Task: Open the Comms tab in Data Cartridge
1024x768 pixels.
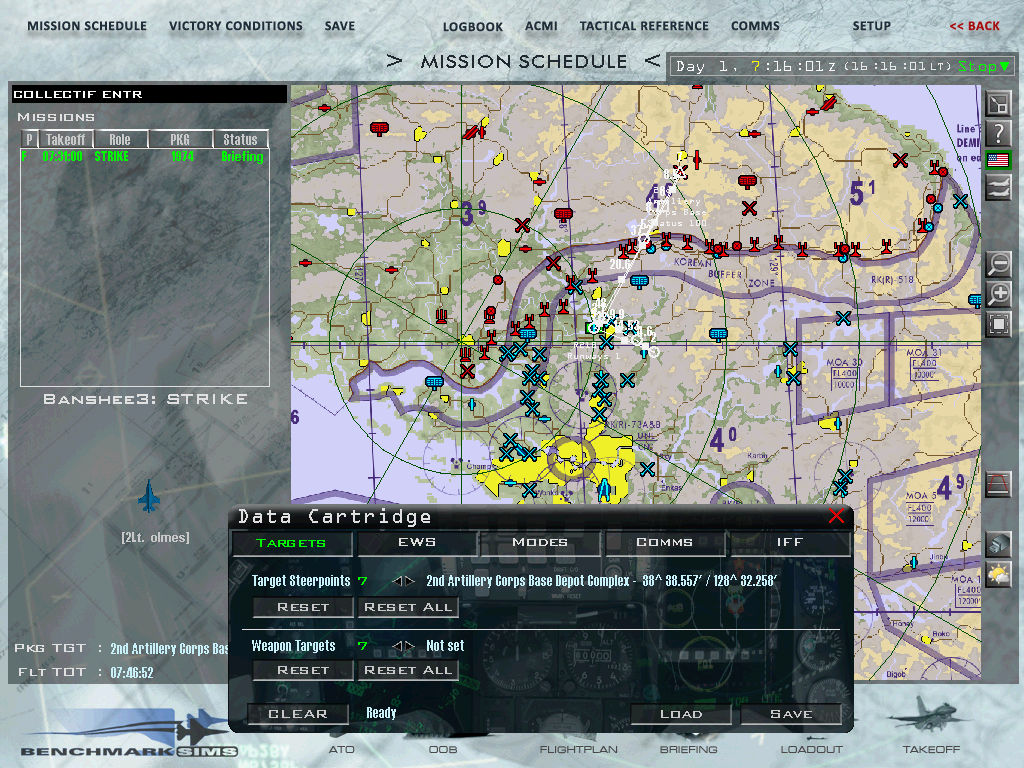Action: [x=664, y=543]
